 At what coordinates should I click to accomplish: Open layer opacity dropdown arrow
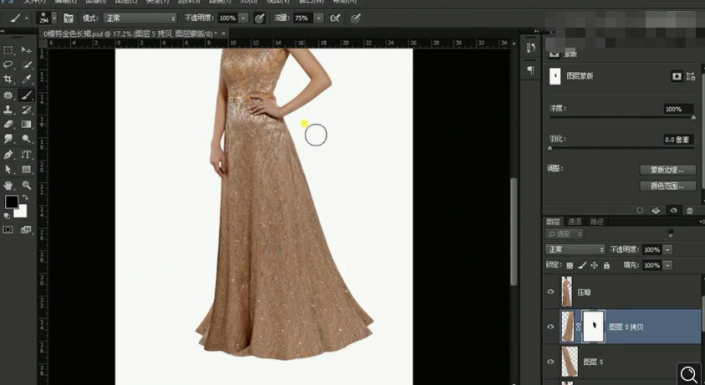[668, 249]
